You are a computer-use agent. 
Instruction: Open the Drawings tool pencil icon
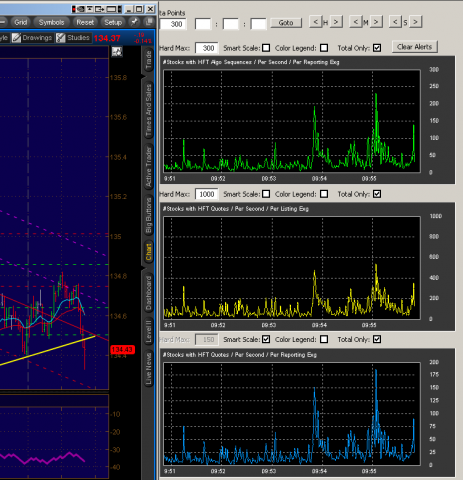tap(16, 38)
